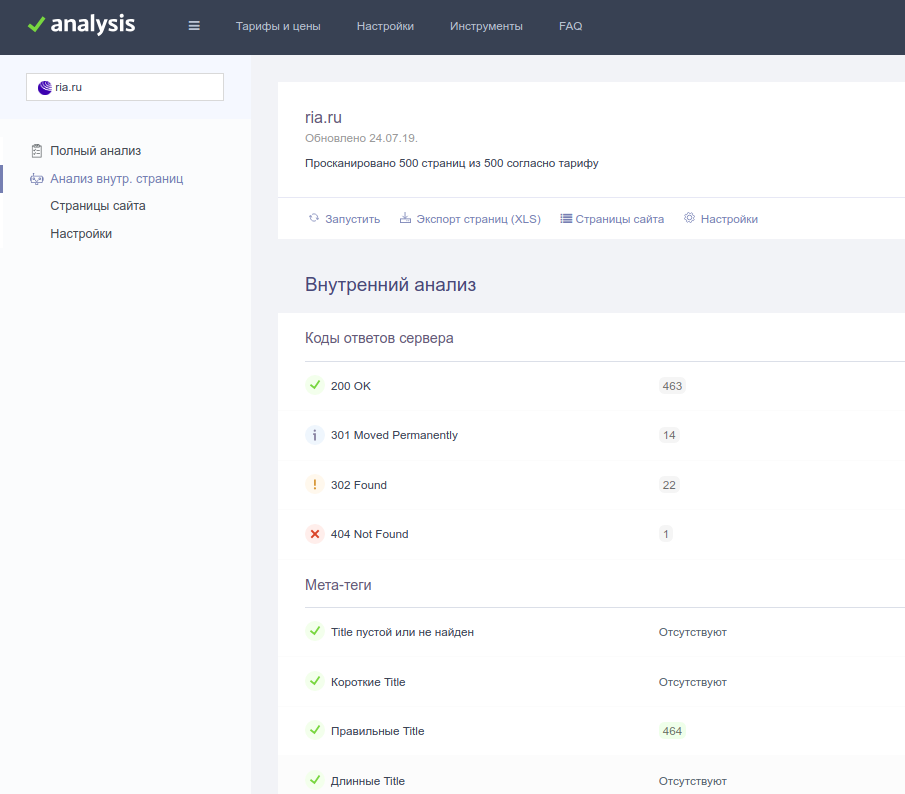Open Страницы сайта toolbar link
The height and width of the screenshot is (794, 905).
pos(619,219)
